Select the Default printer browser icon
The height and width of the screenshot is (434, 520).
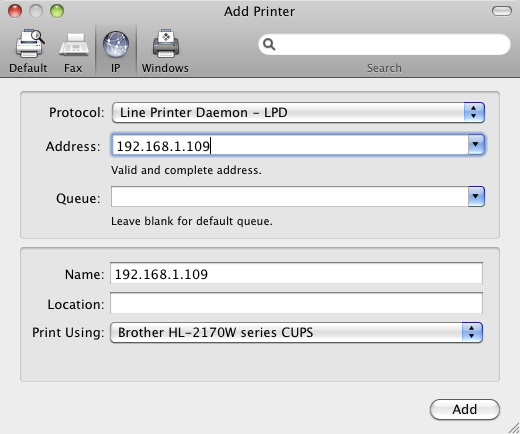pyautogui.click(x=29, y=44)
